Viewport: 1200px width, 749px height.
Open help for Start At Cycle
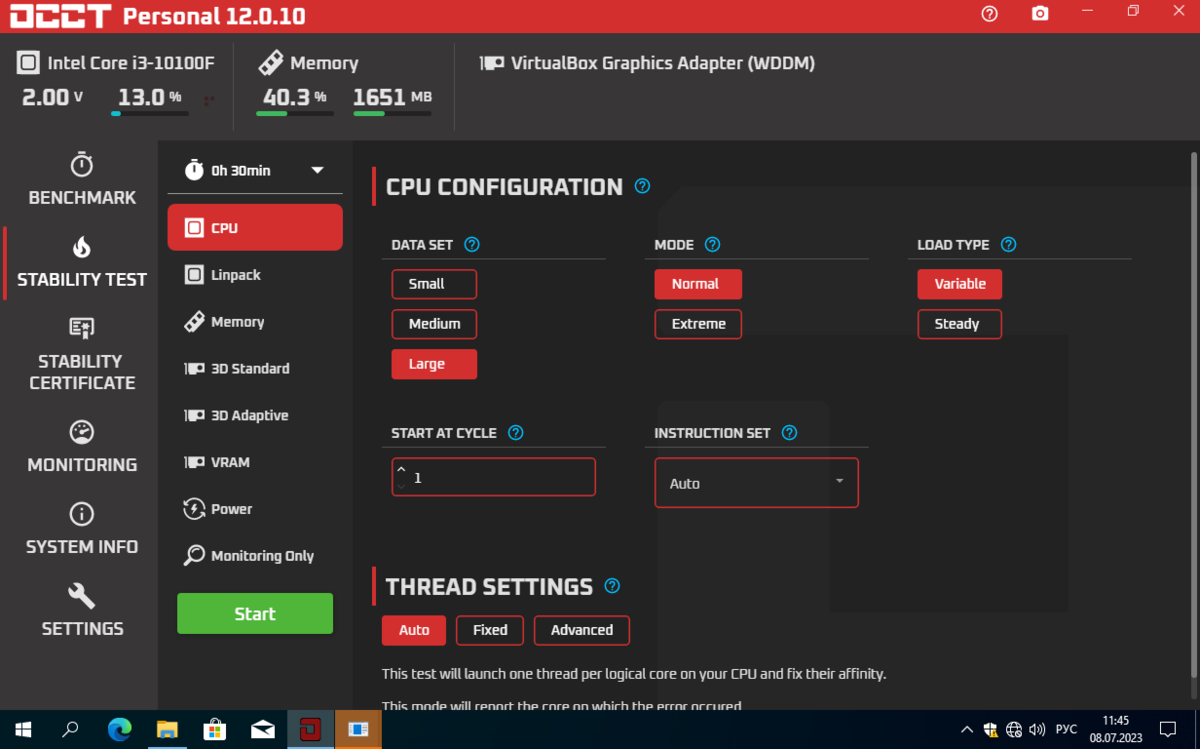(x=516, y=433)
